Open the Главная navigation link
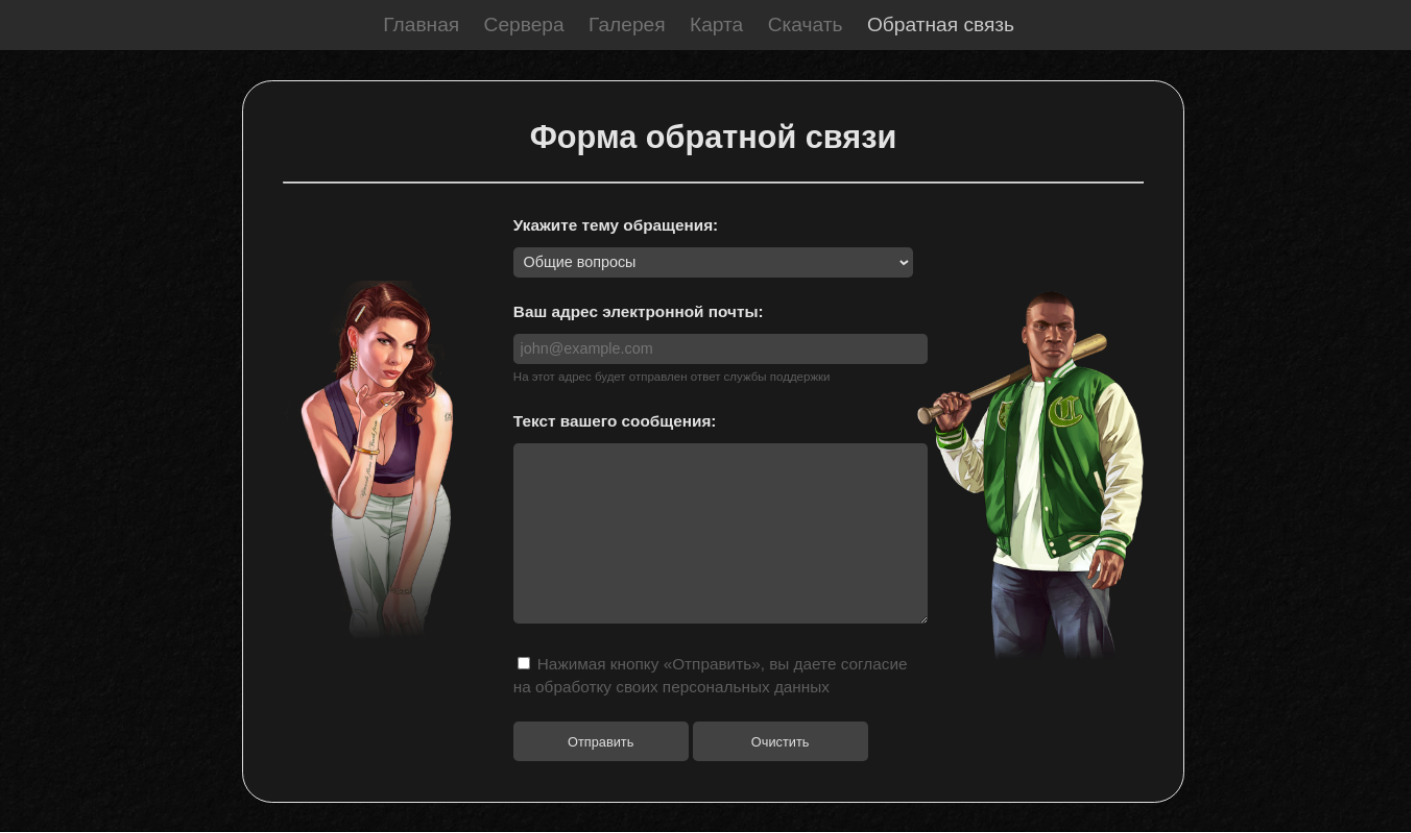 point(421,25)
